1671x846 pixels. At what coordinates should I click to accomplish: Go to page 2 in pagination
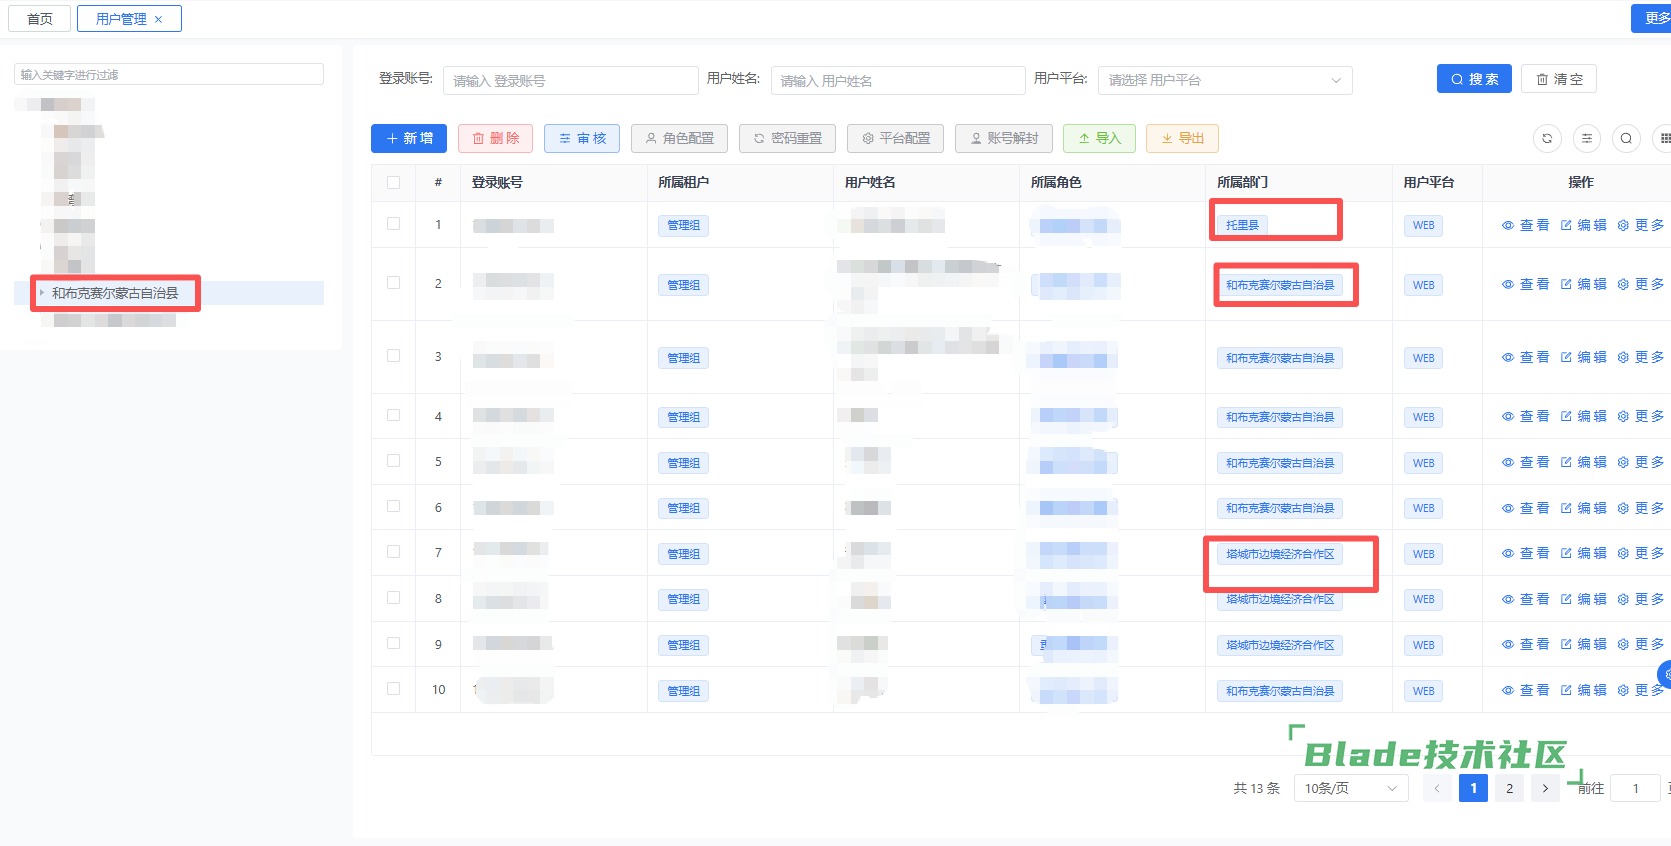pos(1509,788)
